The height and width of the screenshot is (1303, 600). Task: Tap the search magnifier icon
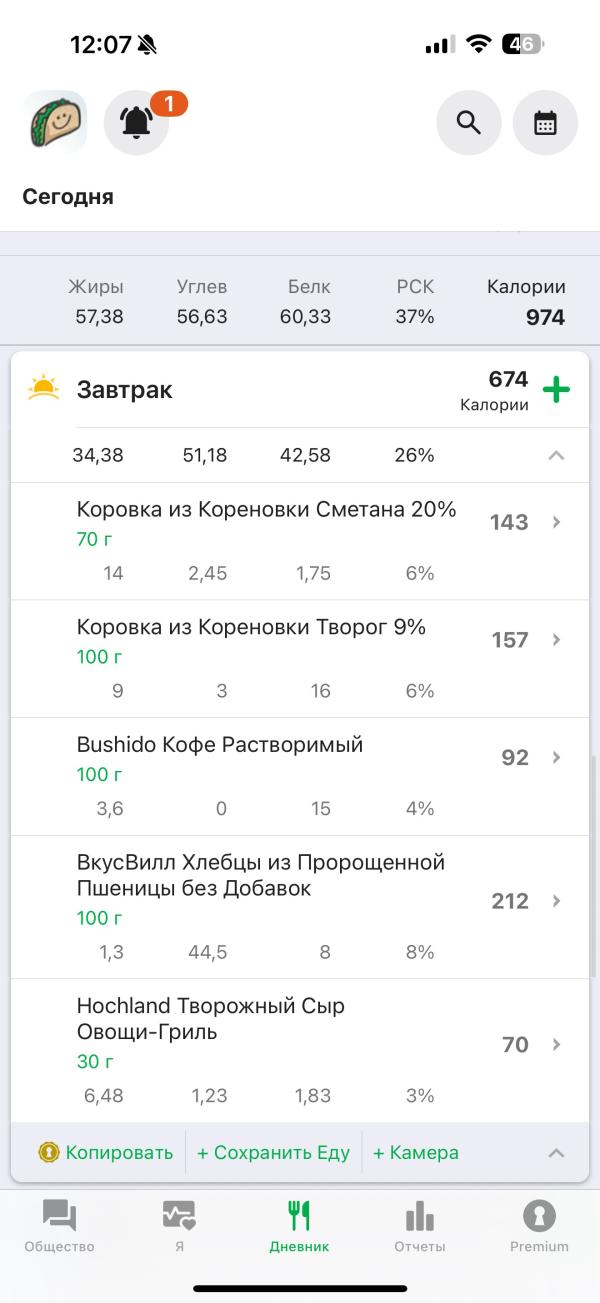point(469,122)
